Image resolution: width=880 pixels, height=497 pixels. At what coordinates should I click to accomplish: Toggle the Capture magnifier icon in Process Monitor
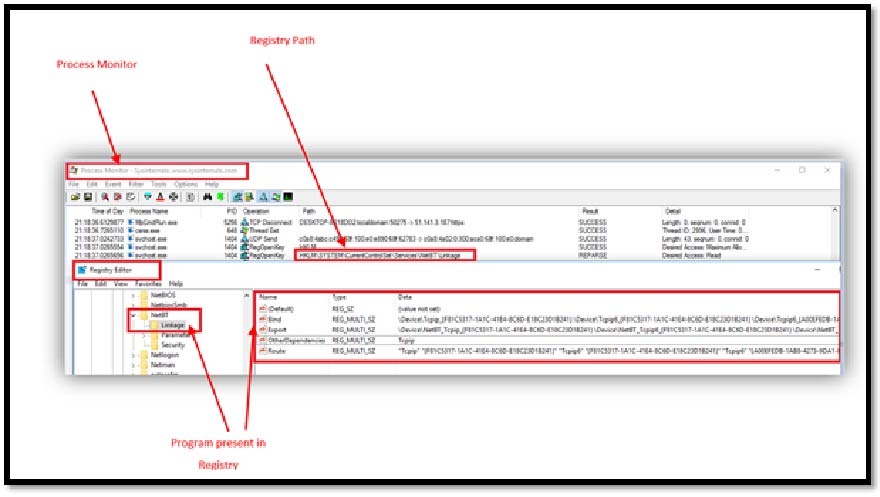[104, 197]
